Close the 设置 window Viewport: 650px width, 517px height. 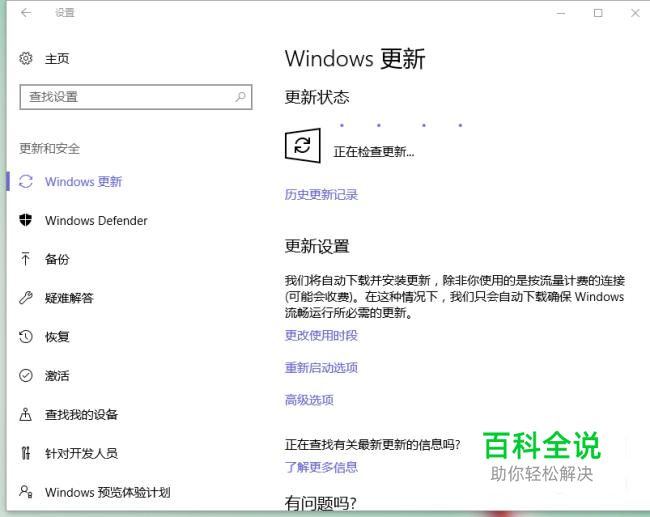tap(635, 13)
